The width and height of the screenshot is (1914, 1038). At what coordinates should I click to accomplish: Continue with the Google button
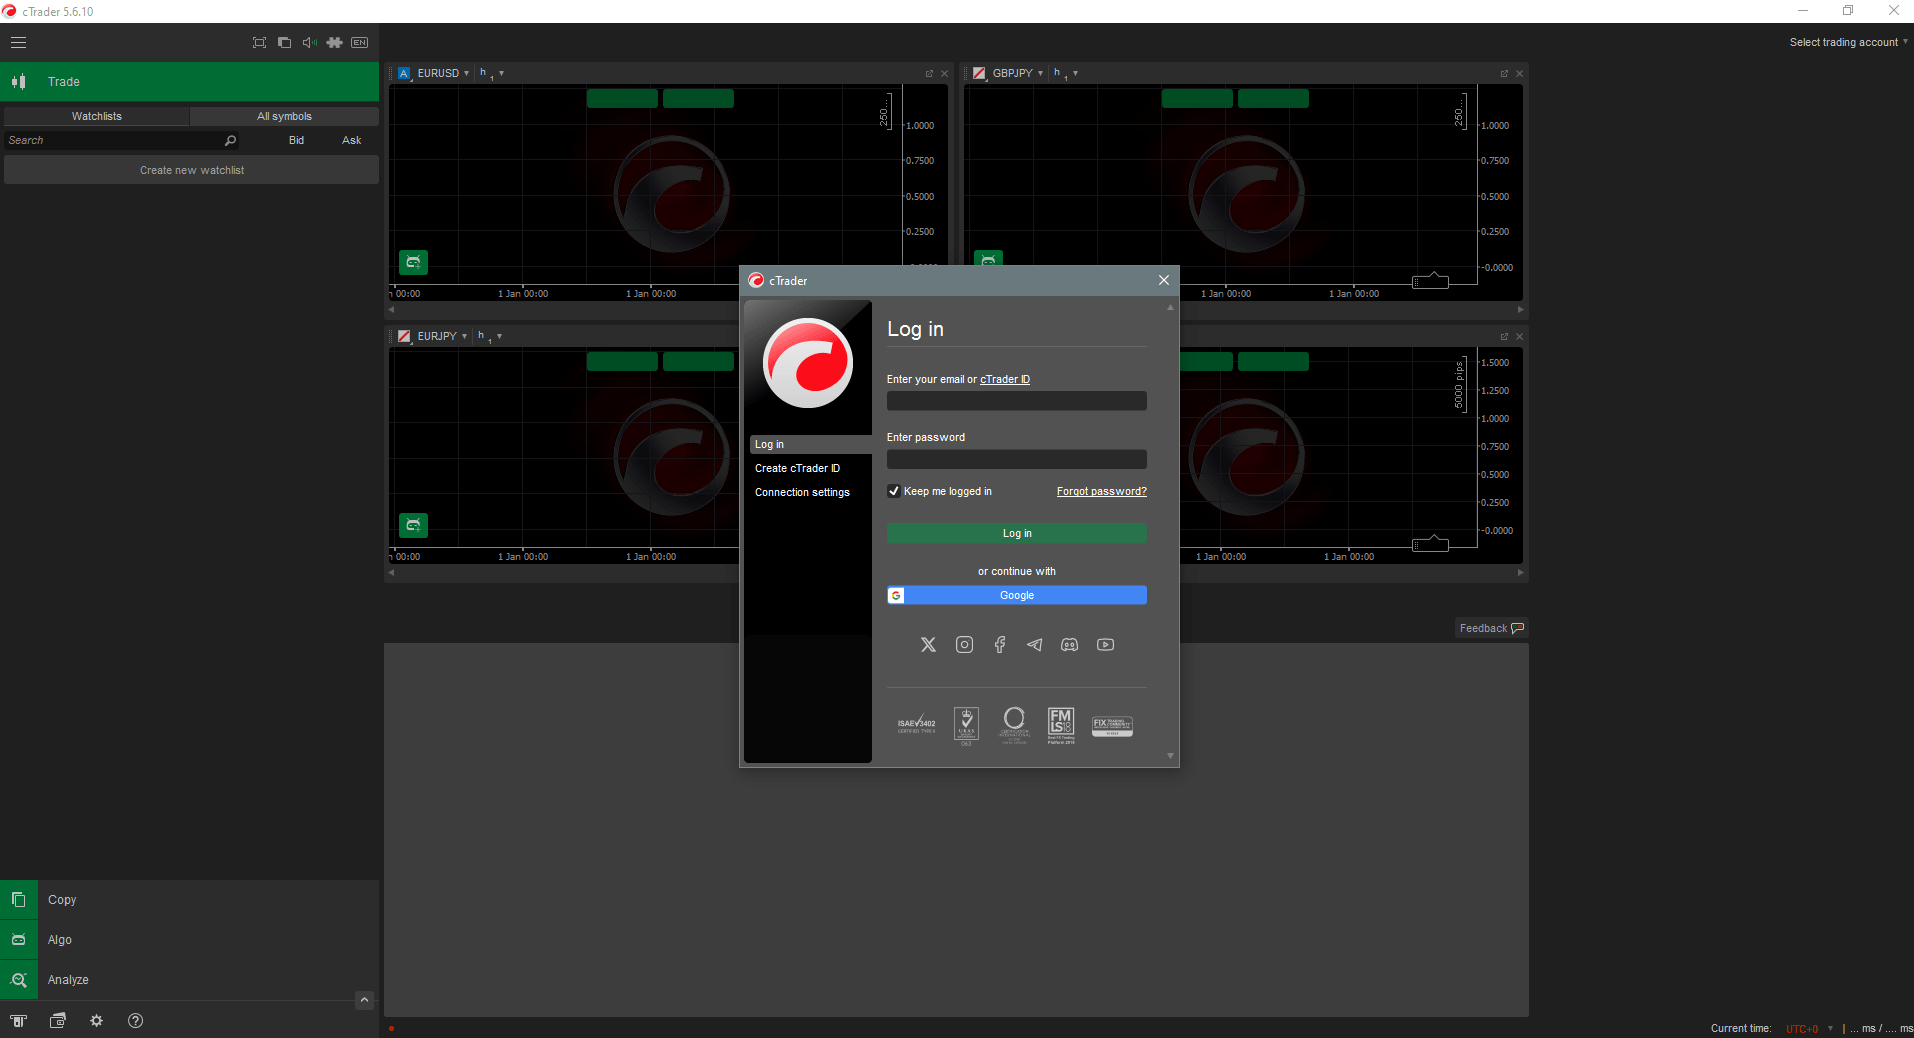tap(1016, 595)
